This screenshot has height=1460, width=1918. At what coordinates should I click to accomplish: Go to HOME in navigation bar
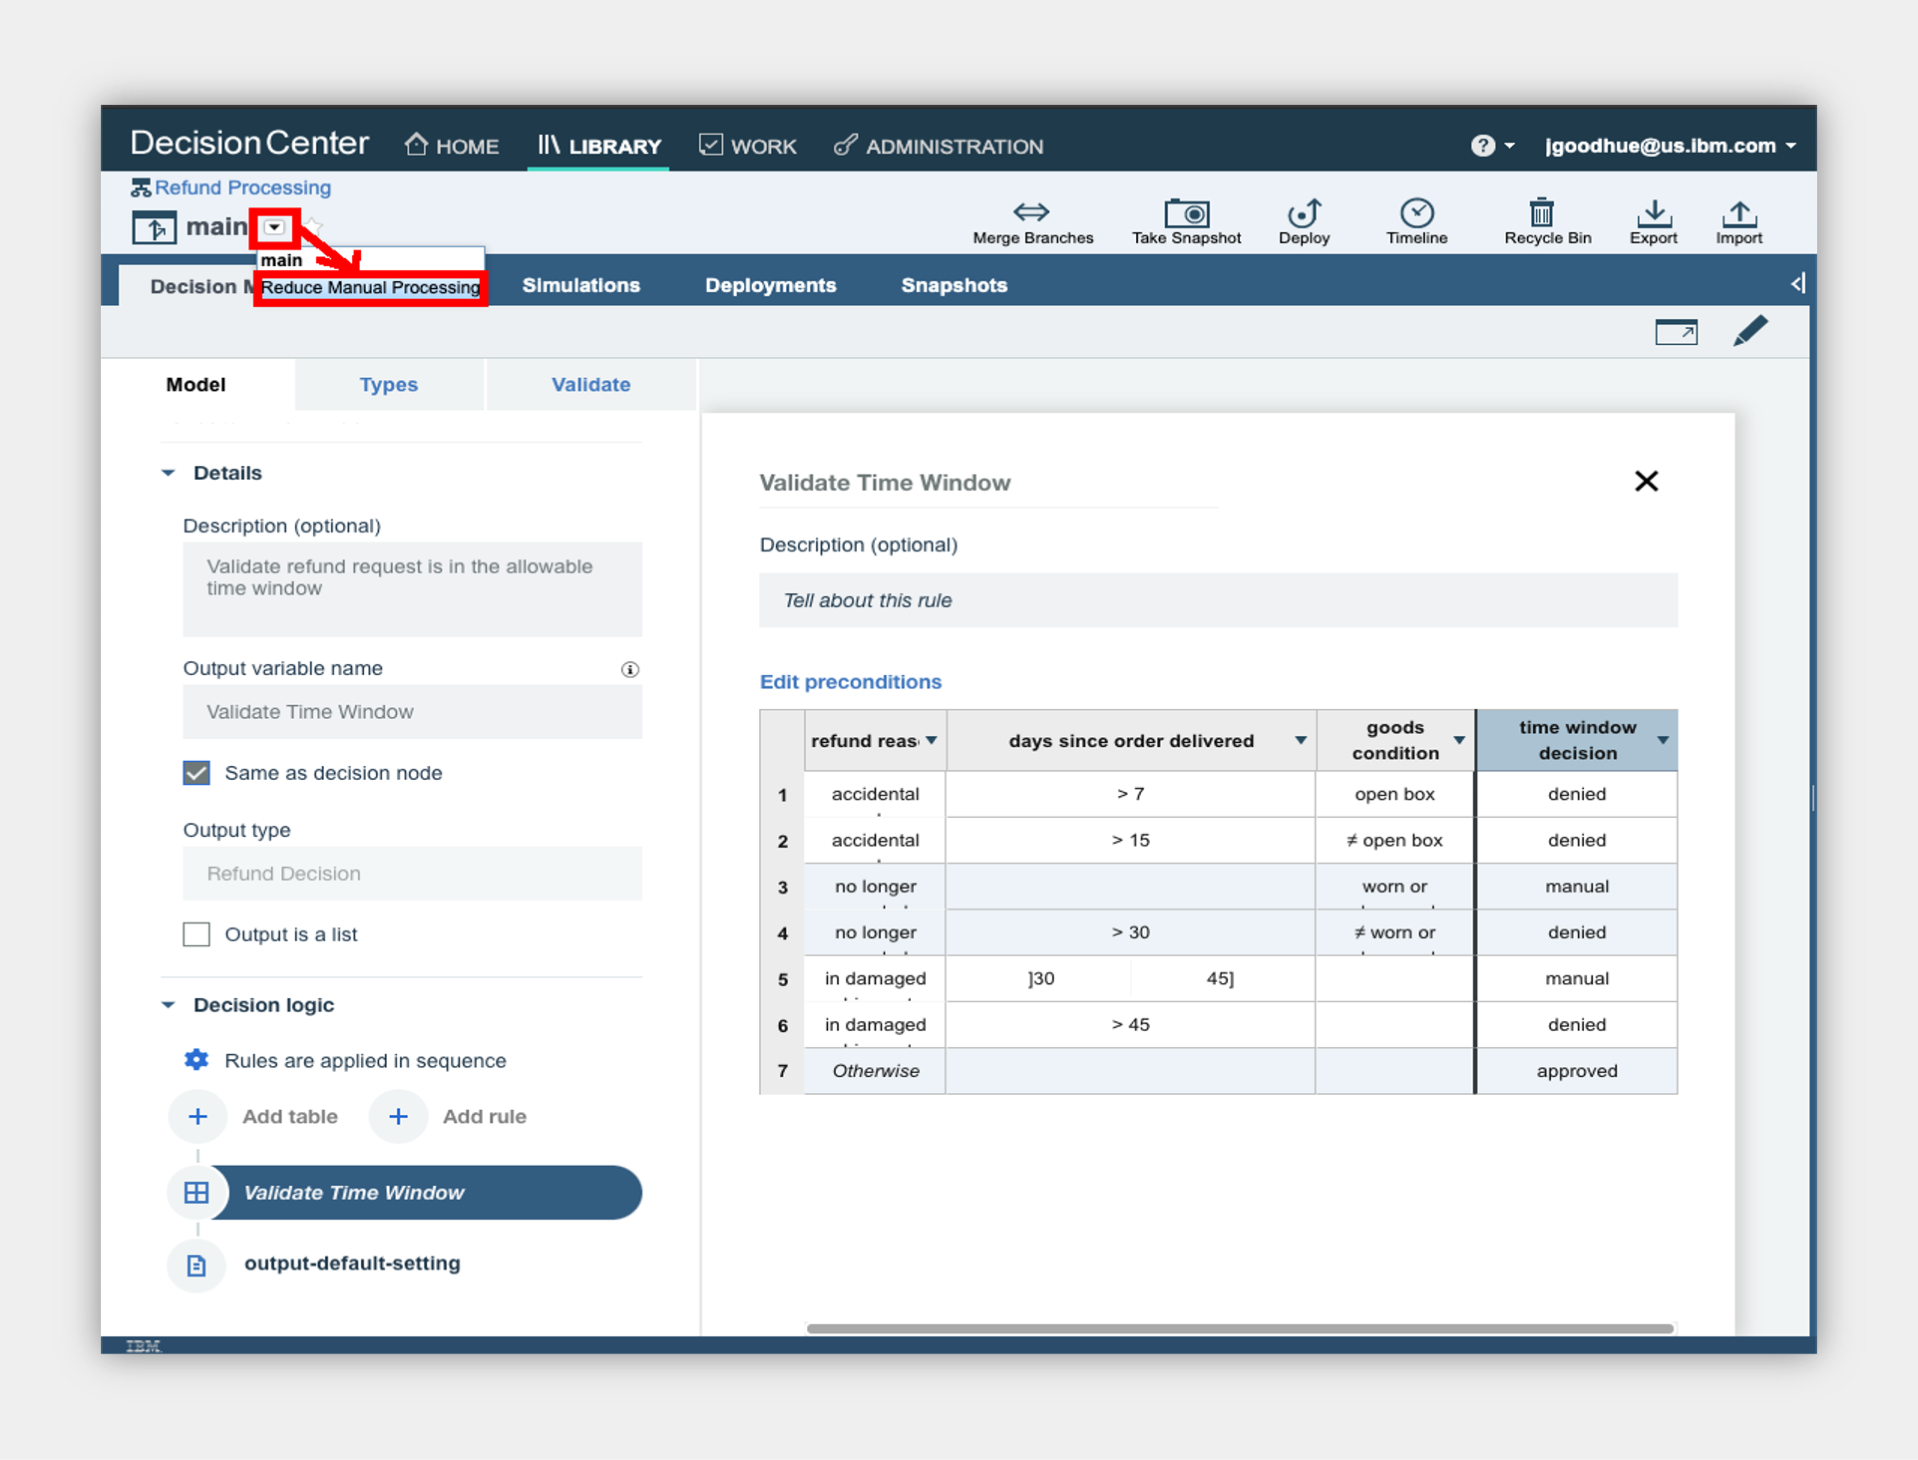pos(452,146)
